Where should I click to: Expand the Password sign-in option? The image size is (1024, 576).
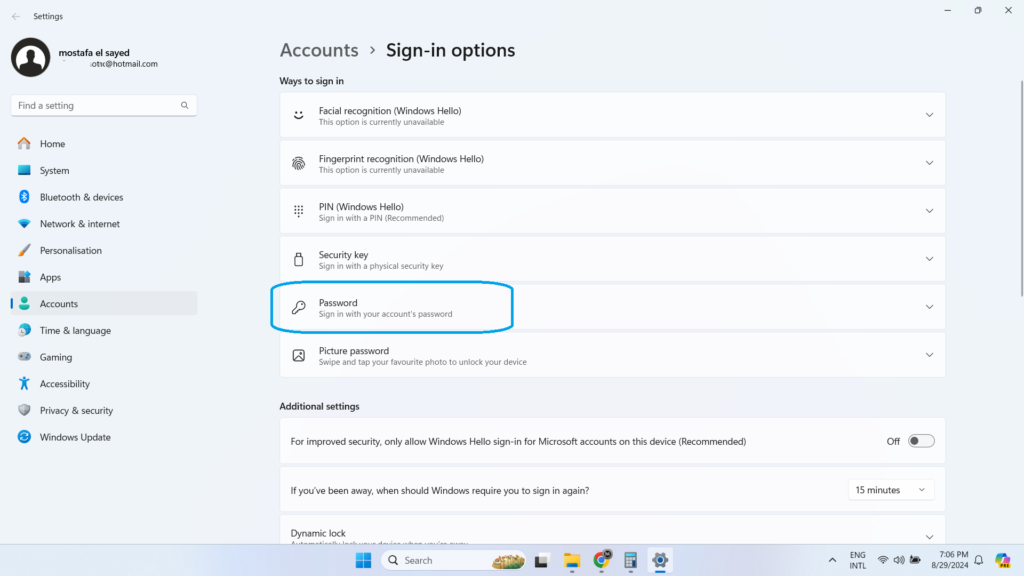[x=612, y=306]
